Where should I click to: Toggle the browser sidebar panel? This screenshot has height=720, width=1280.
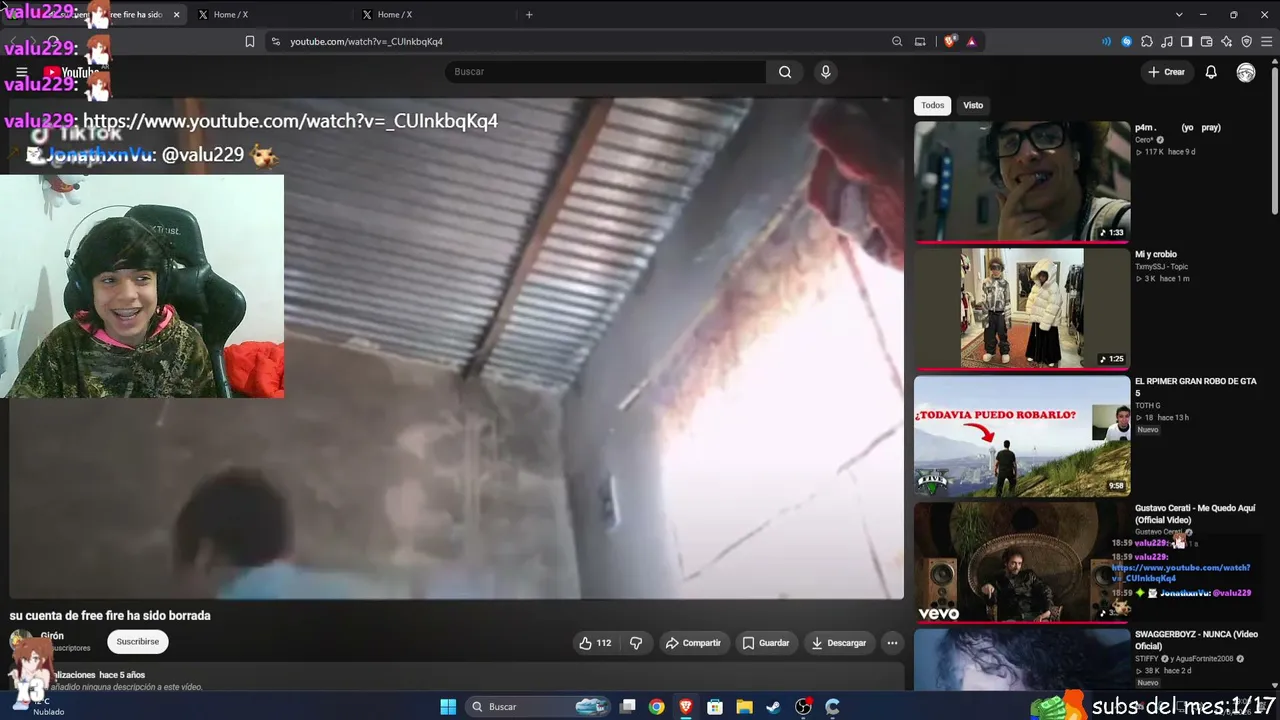[1187, 41]
